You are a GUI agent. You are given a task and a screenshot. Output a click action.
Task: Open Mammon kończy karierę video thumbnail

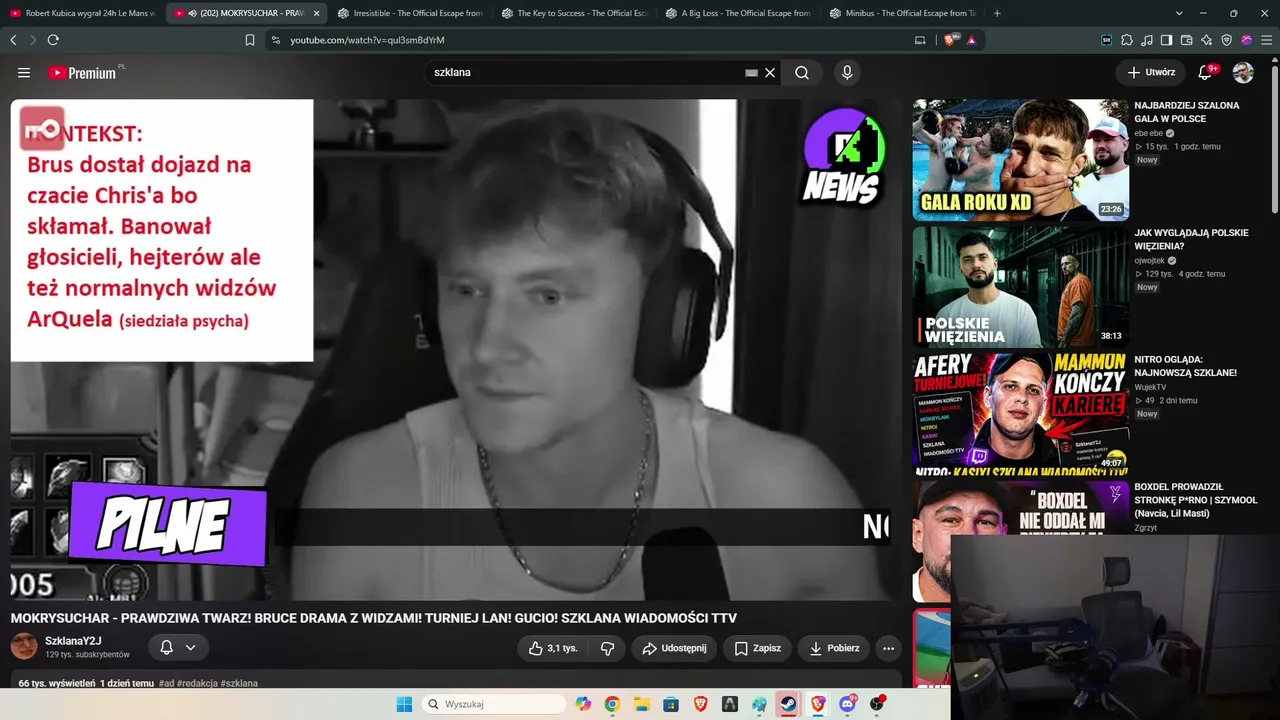(x=1021, y=414)
